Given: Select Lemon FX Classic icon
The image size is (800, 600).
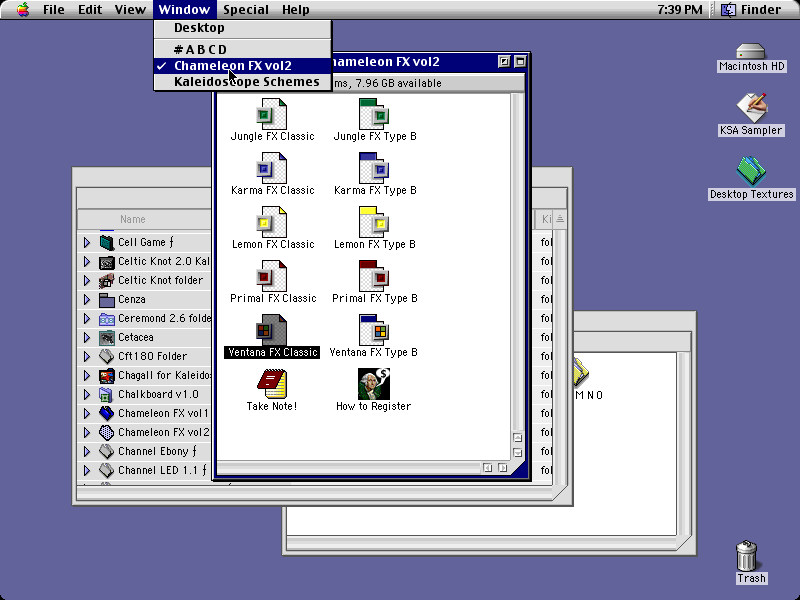Looking at the screenshot, I should pyautogui.click(x=271, y=222).
